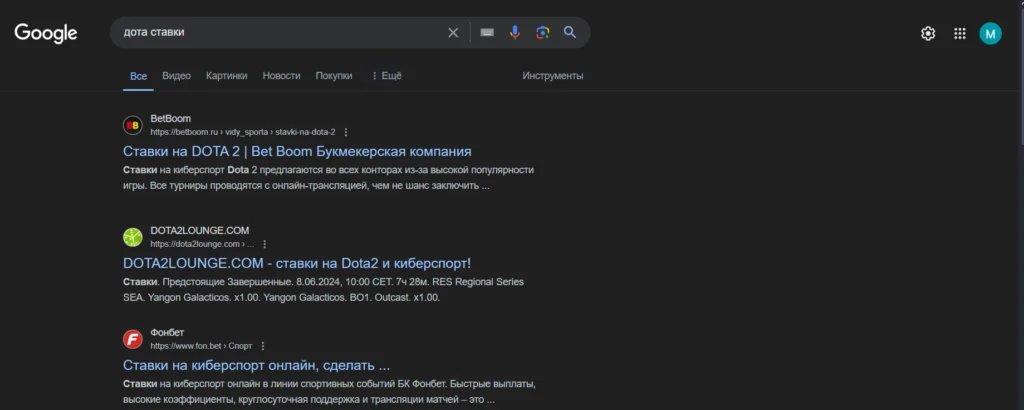Viewport: 1024px width, 410px height.
Task: Expand the Ещё more filters menu
Action: coord(386,76)
